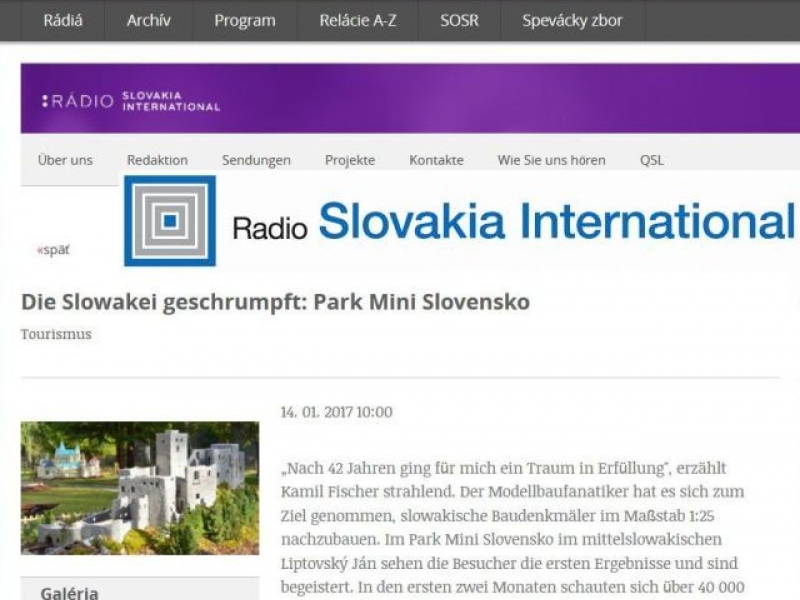Open the Galéria section

click(69, 593)
